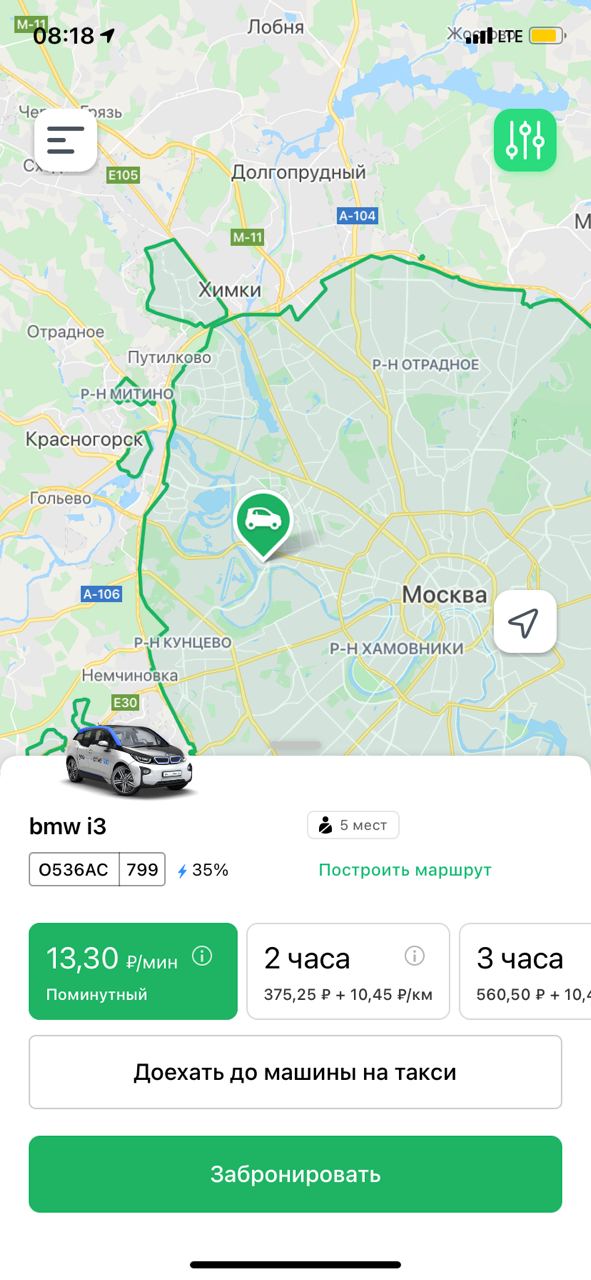The height and width of the screenshot is (1280, 591).
Task: Click Доехать до машины на такси
Action: 295,1072
